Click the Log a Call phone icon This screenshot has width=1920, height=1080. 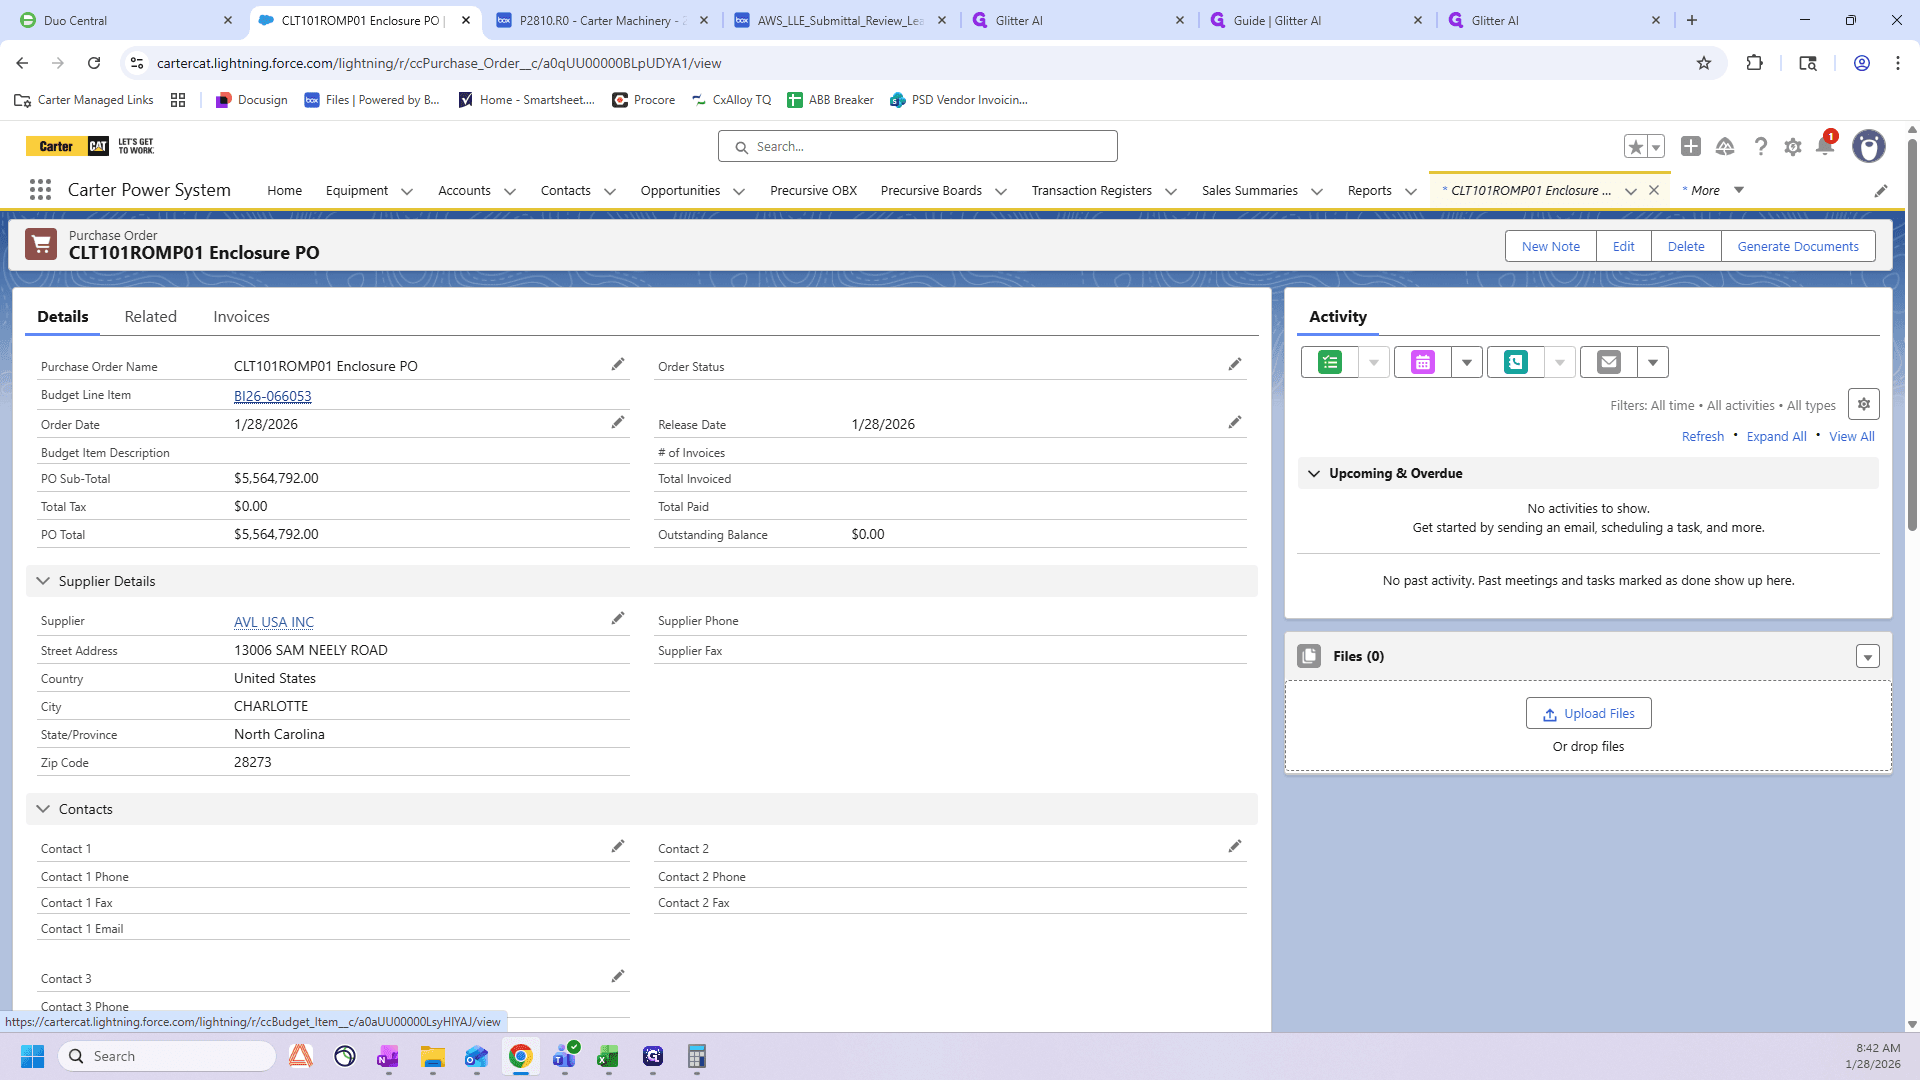(x=1516, y=363)
